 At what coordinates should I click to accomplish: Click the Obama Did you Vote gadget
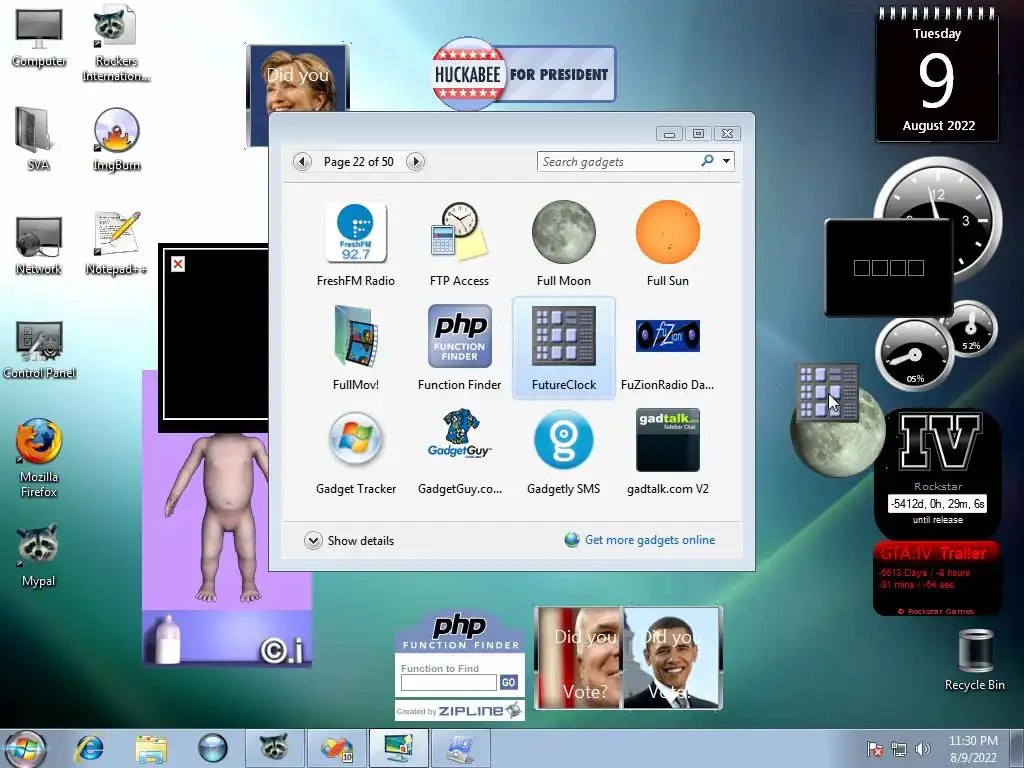(673, 658)
